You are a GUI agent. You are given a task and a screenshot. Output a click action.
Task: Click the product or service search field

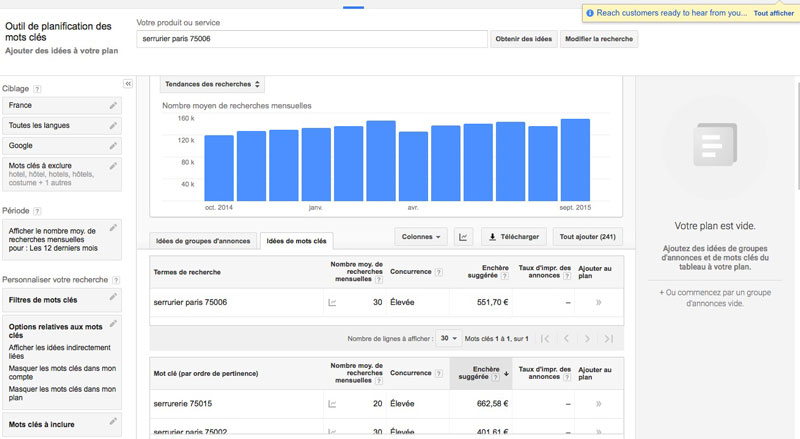310,39
